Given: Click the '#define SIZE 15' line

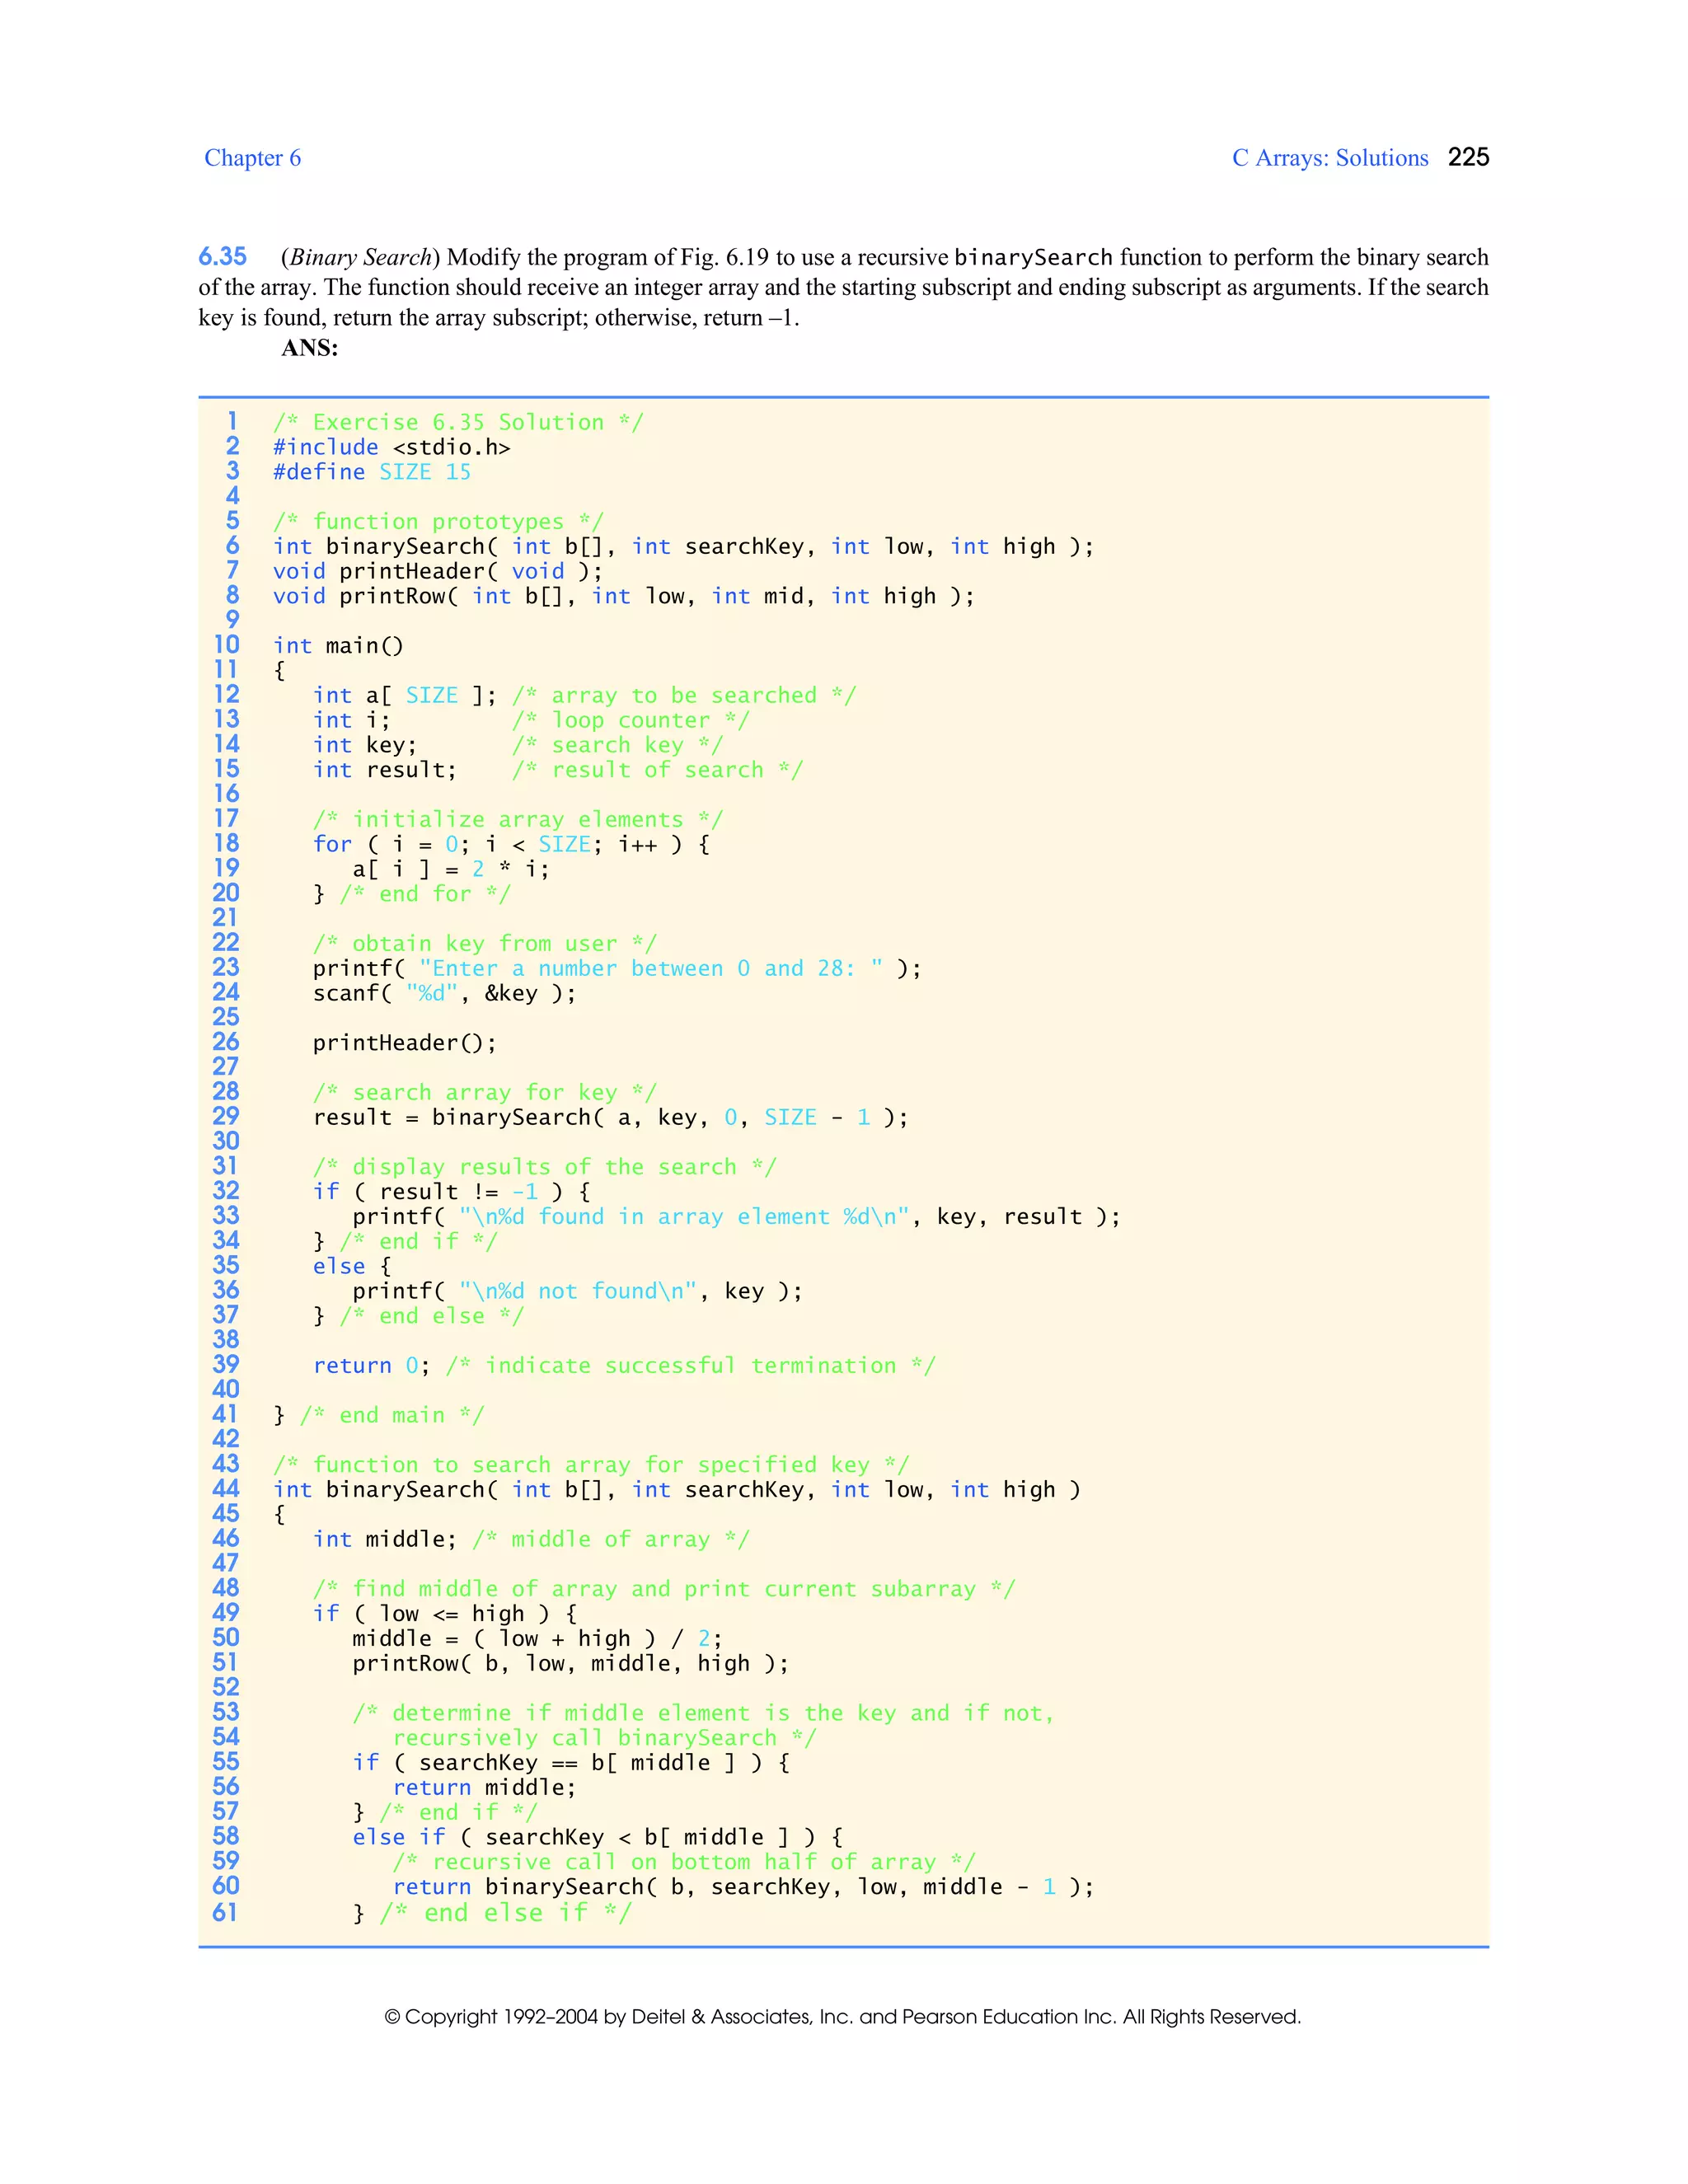Looking at the screenshot, I should point(372,472).
